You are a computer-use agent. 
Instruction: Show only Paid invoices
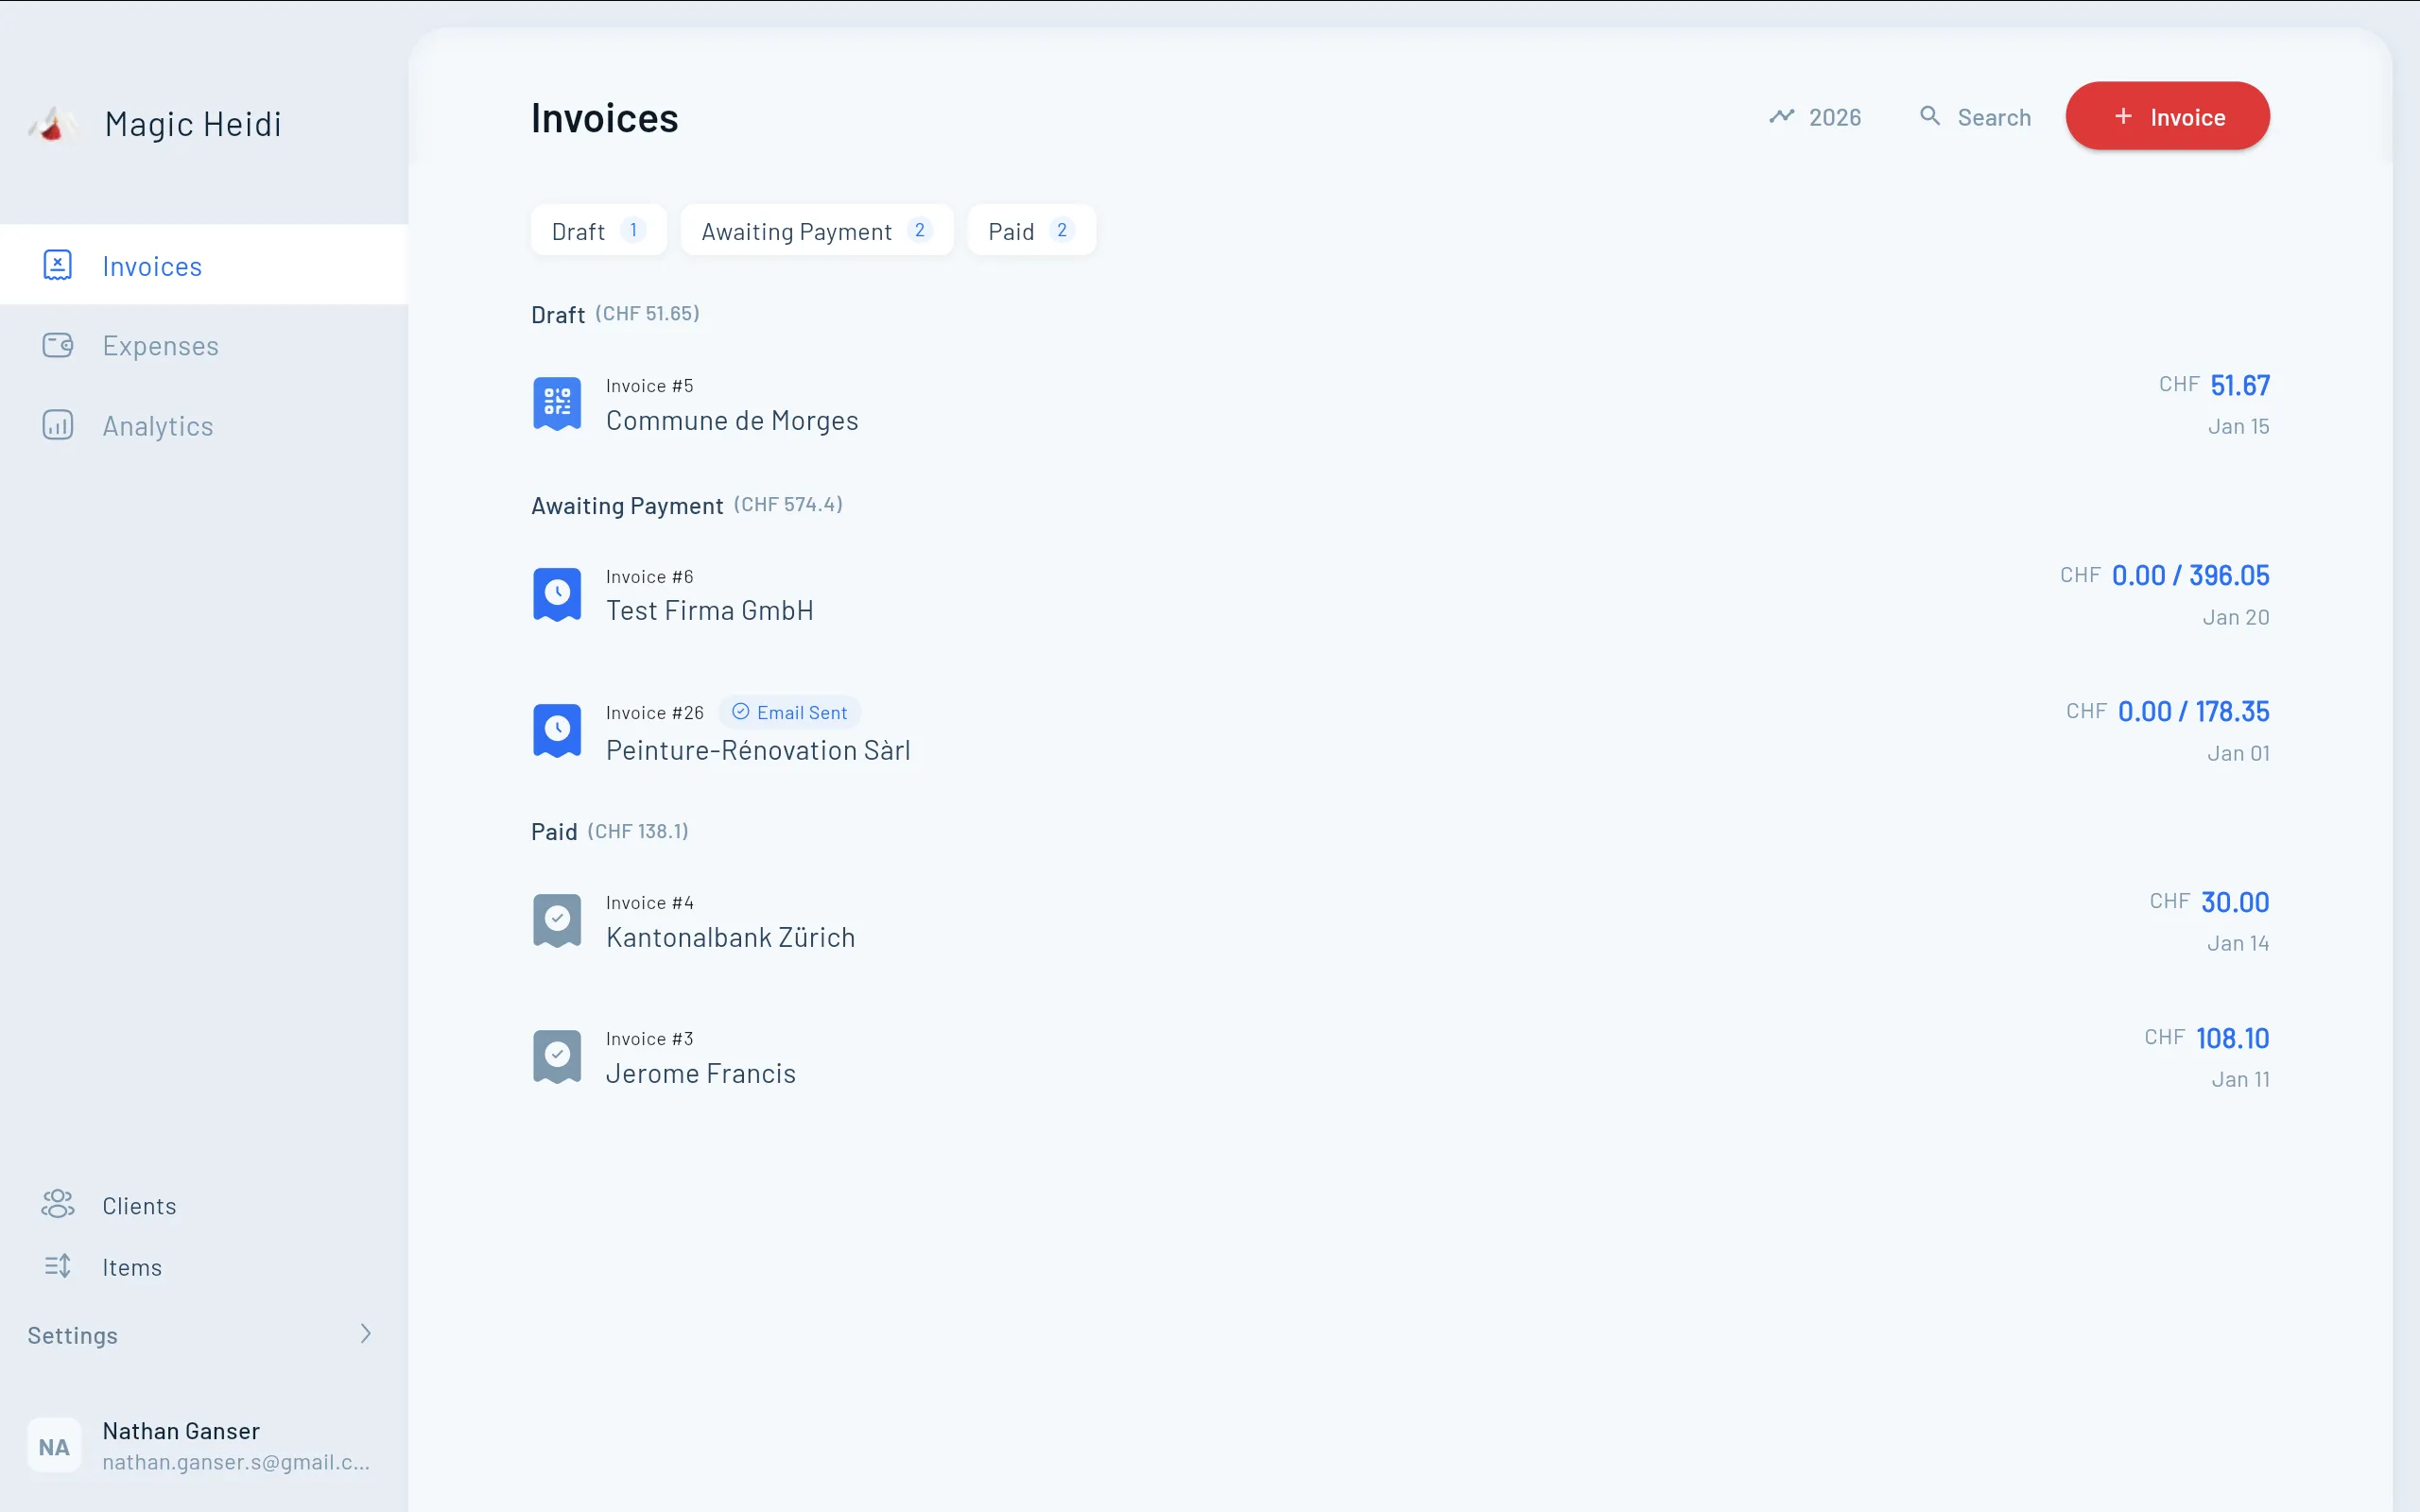tap(1030, 229)
